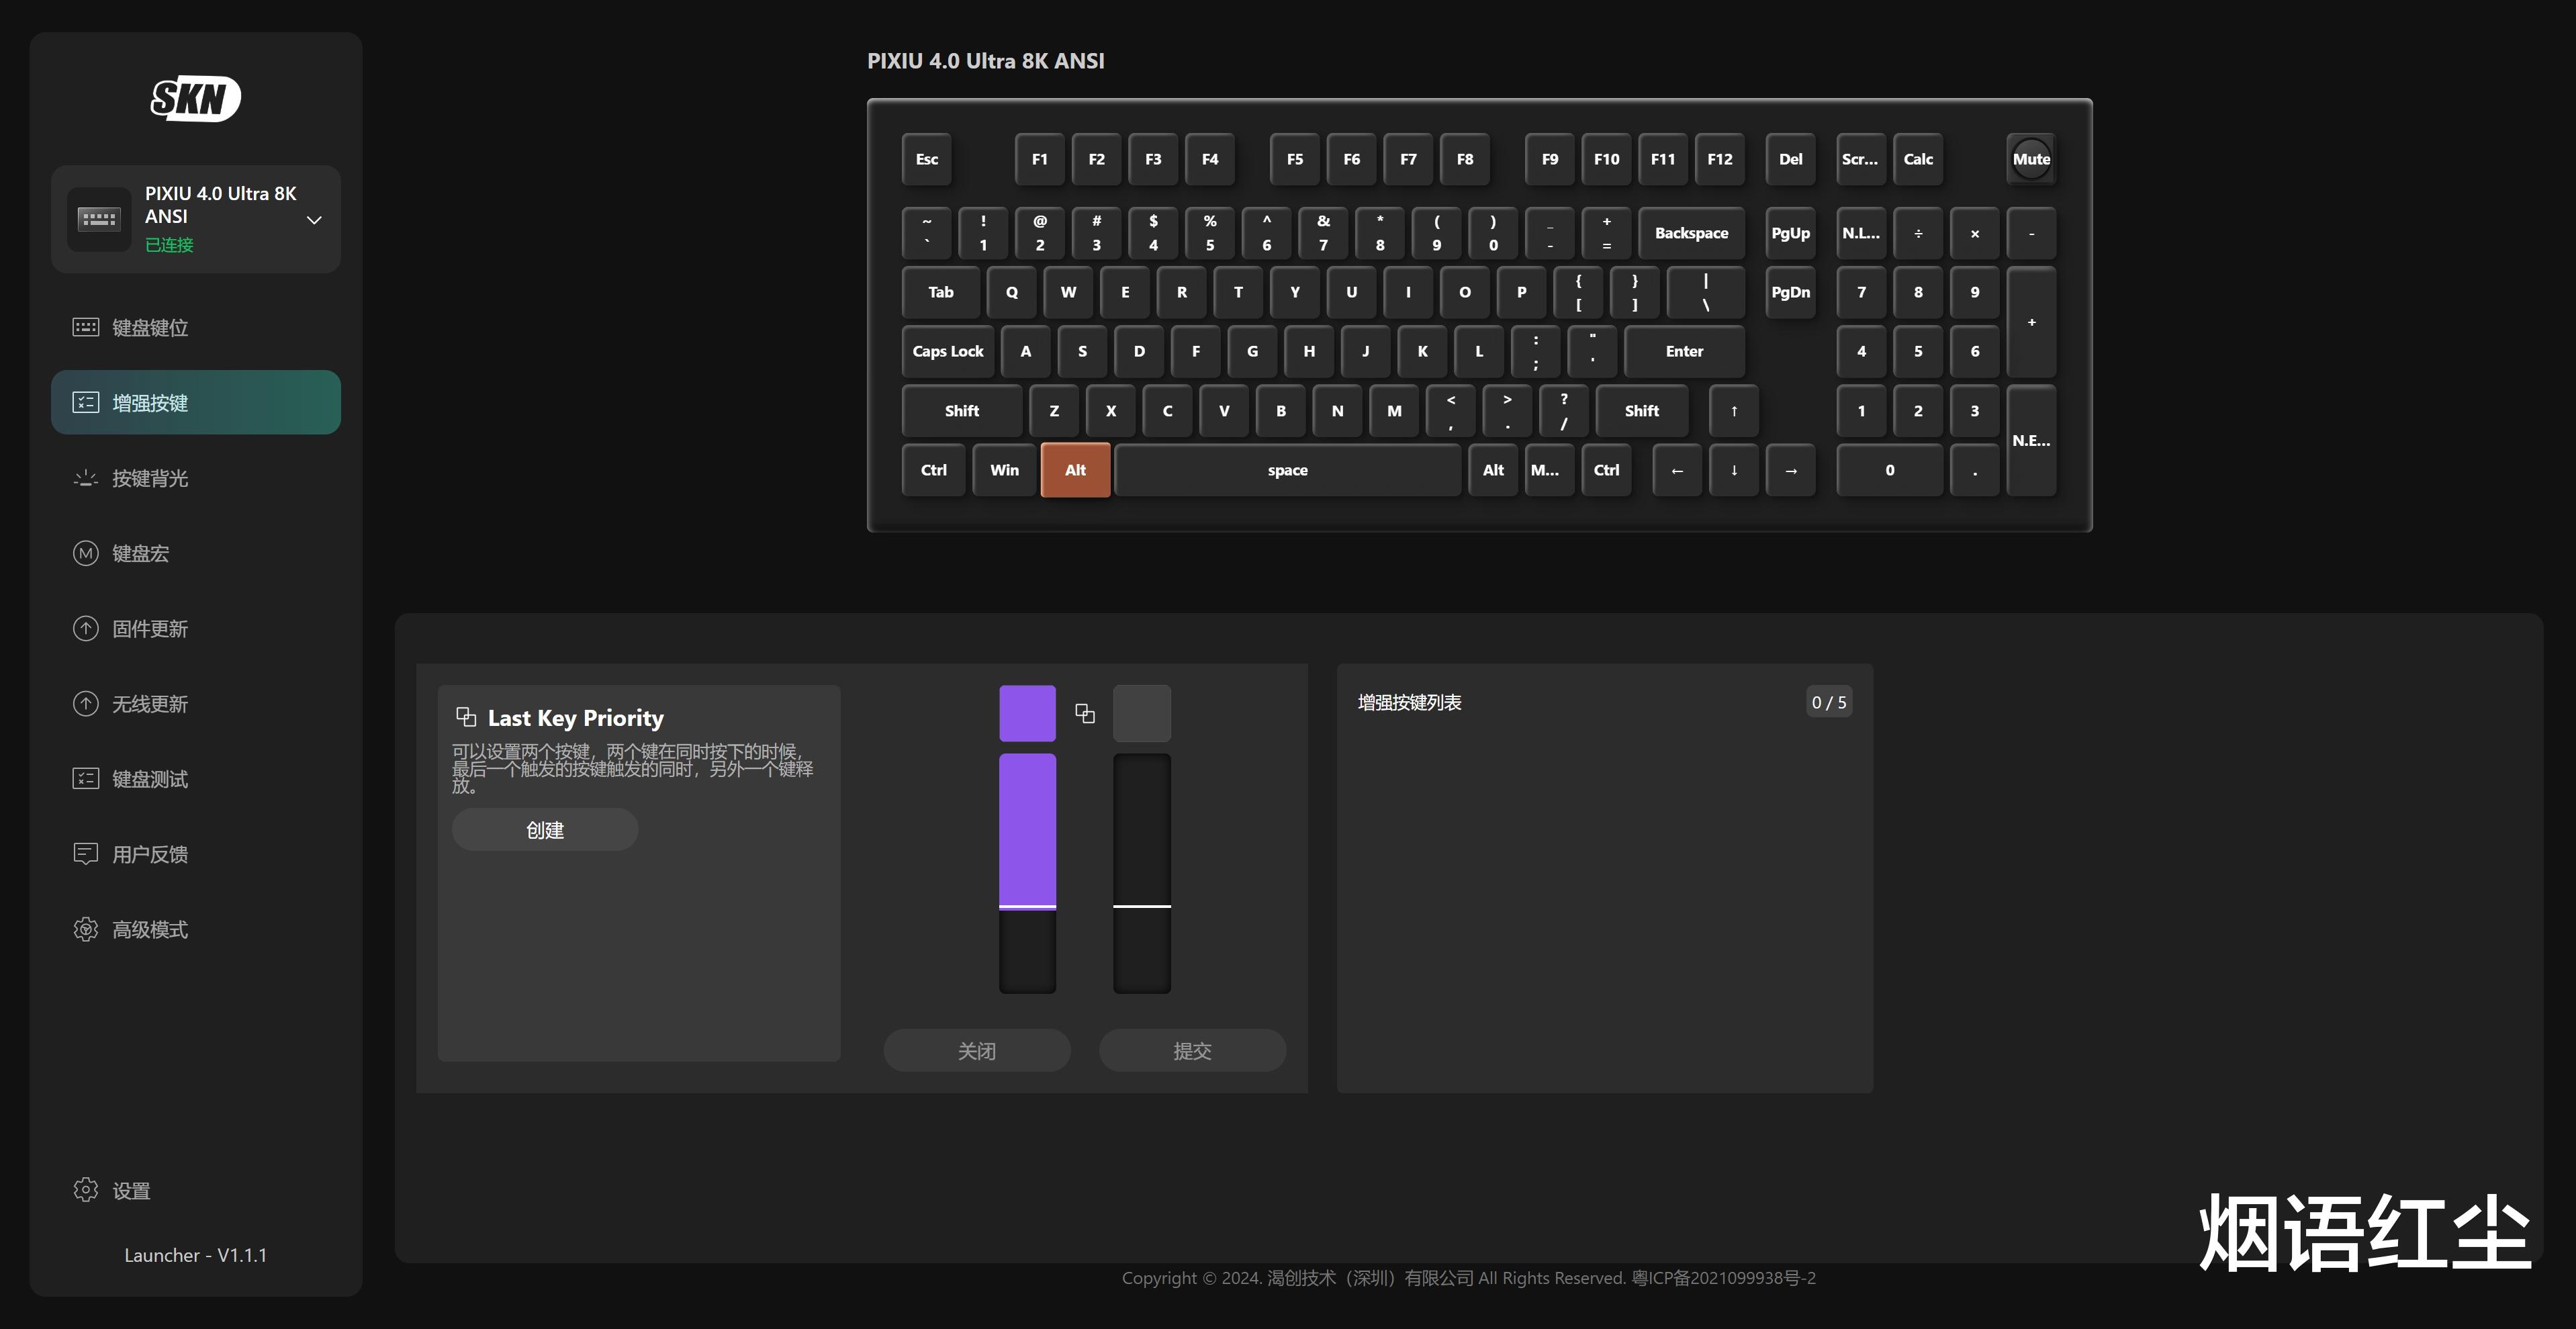Screen dimensions: 2576x1329
Task: Expand the PIXIU device dropdown chevron
Action: [314, 220]
